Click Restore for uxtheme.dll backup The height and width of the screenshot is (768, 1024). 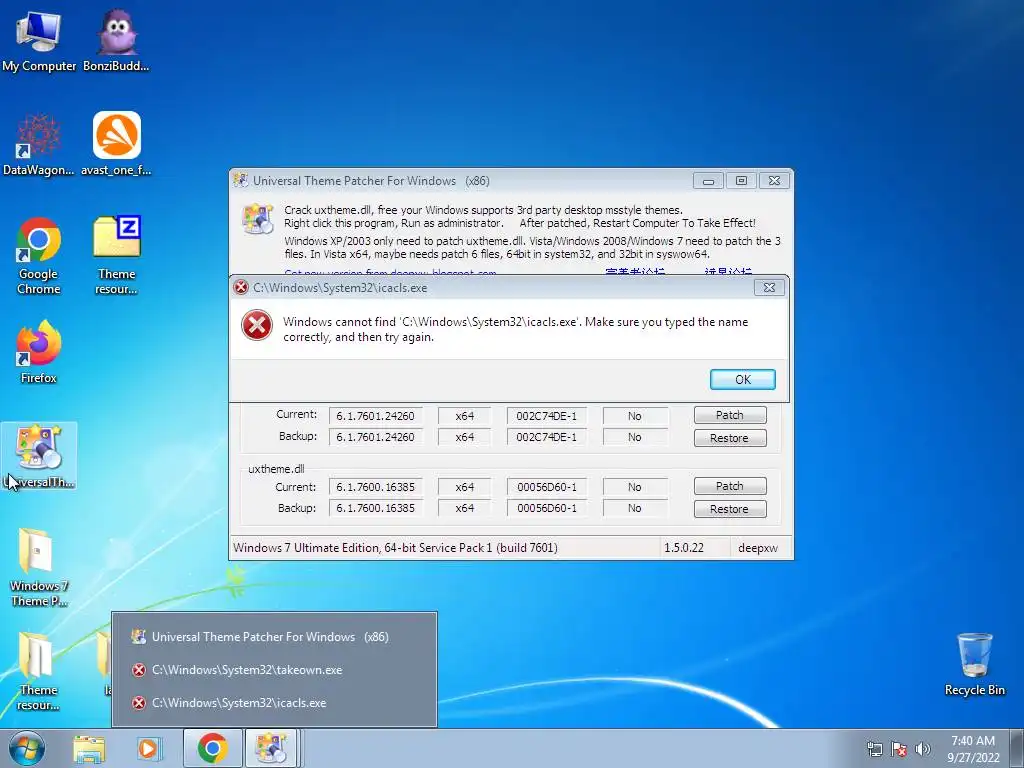(x=729, y=509)
